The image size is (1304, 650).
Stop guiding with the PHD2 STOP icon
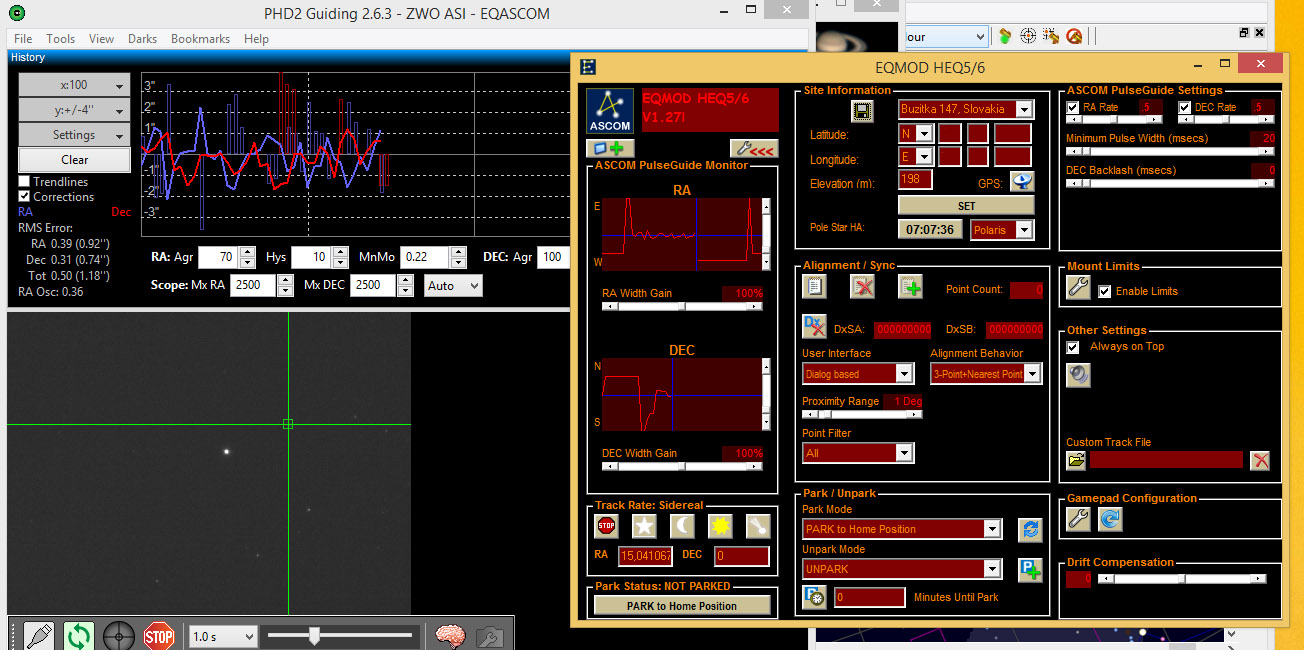click(159, 636)
